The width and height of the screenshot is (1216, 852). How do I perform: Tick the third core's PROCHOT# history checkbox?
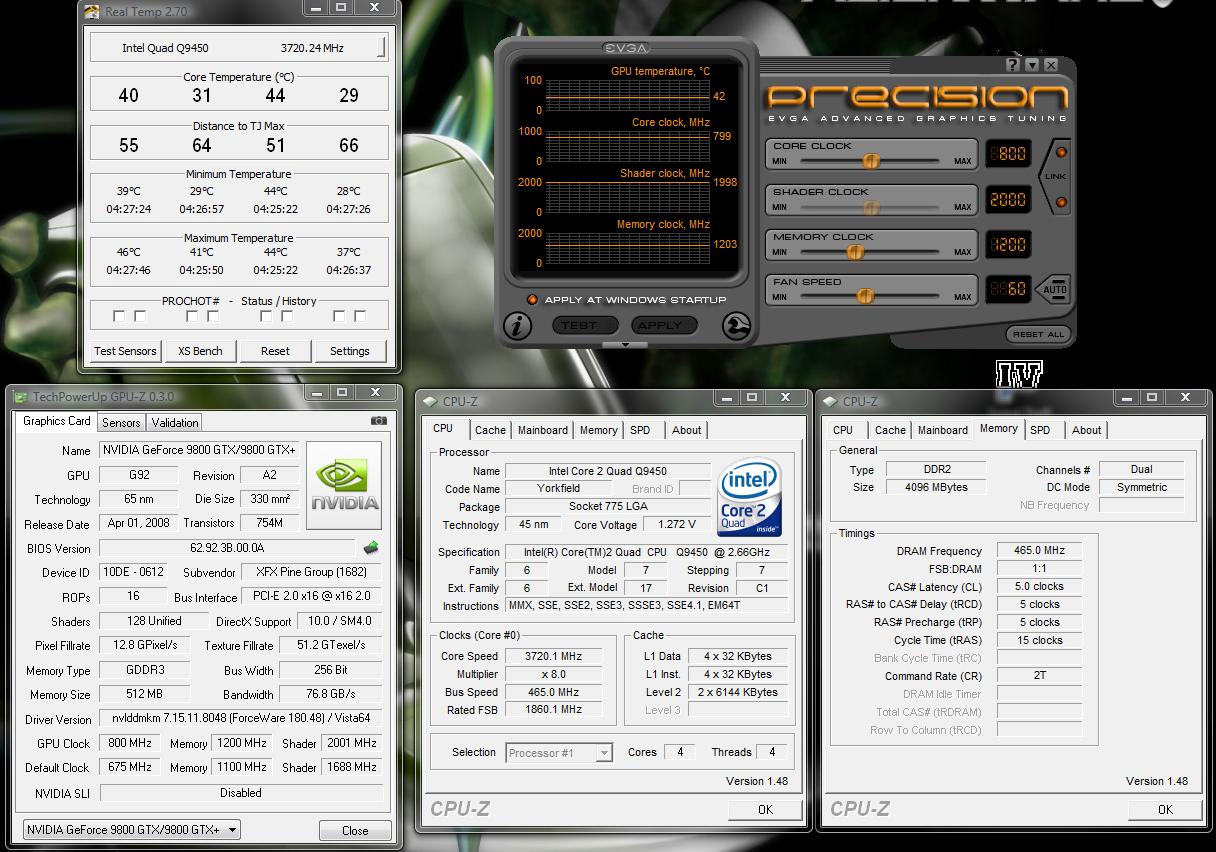coord(287,316)
